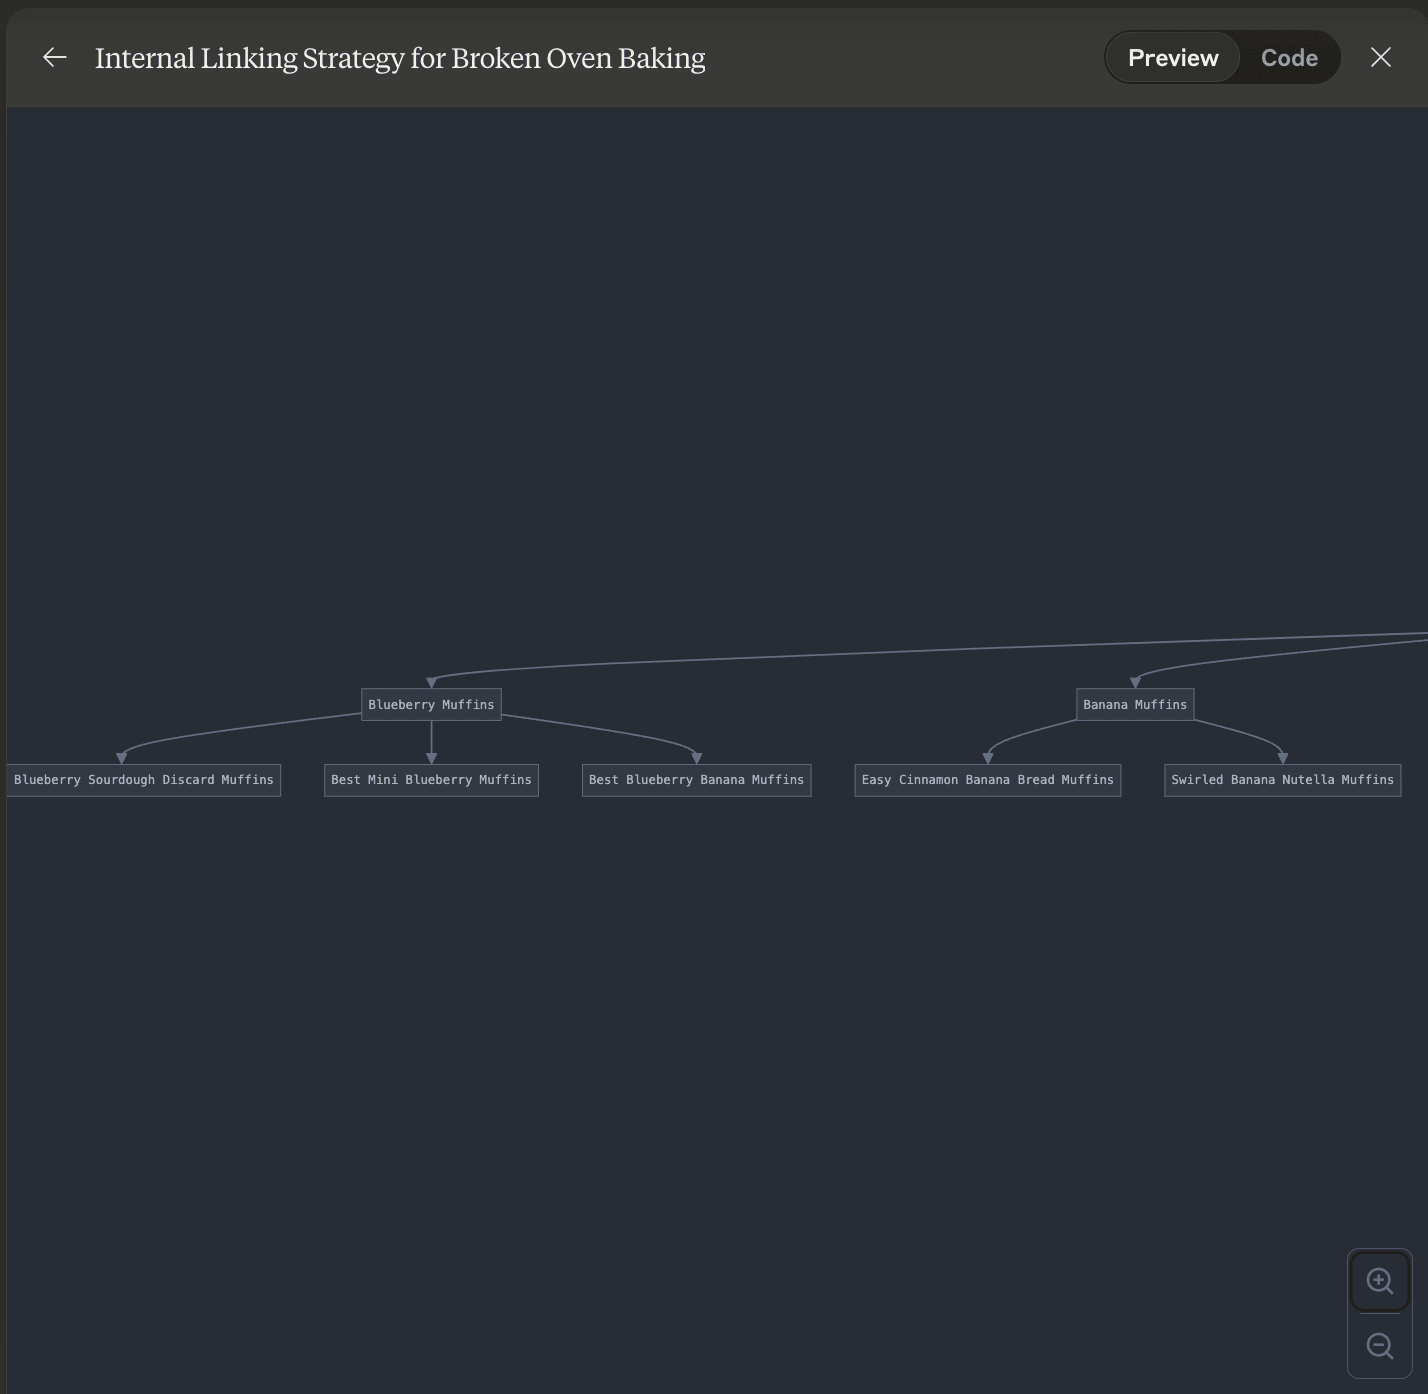The width and height of the screenshot is (1428, 1394).
Task: Switch to the Preview tab
Action: click(1173, 58)
